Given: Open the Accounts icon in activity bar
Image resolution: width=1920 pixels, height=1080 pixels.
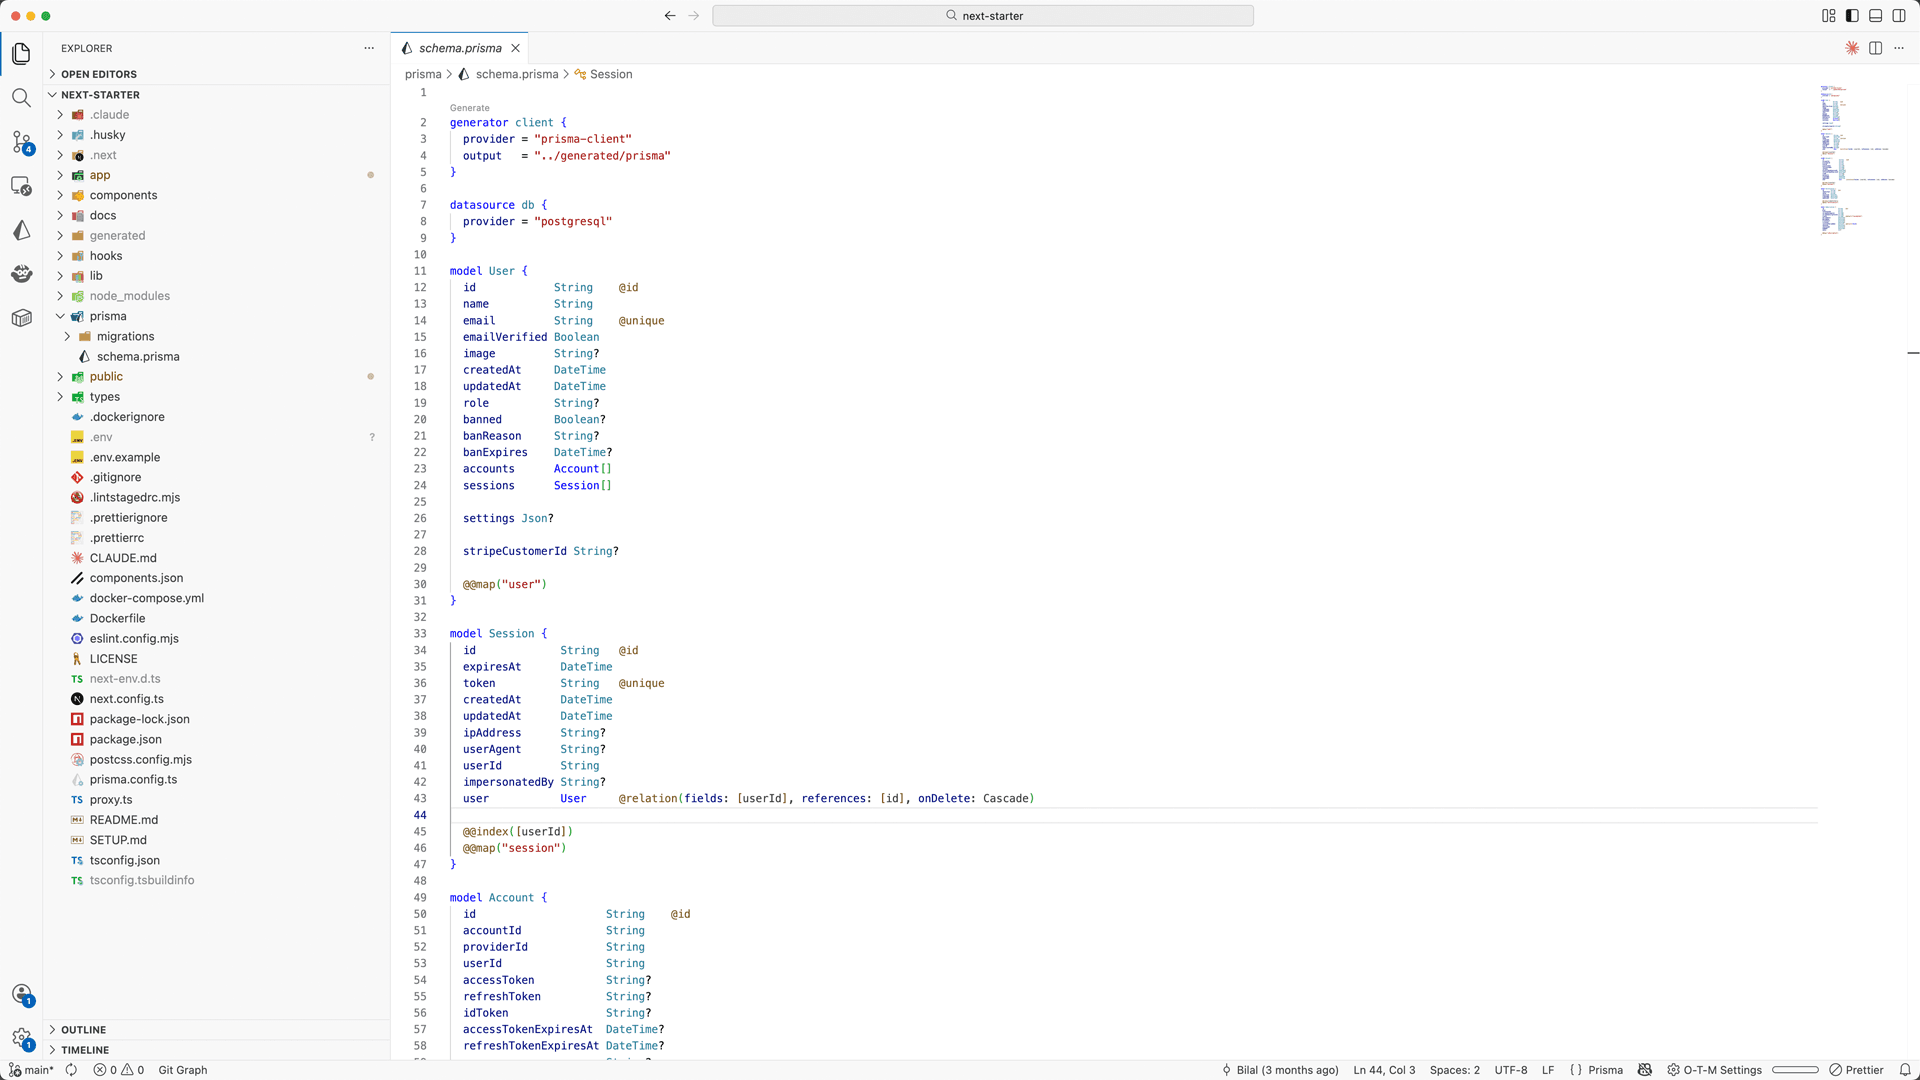Looking at the screenshot, I should [21, 994].
